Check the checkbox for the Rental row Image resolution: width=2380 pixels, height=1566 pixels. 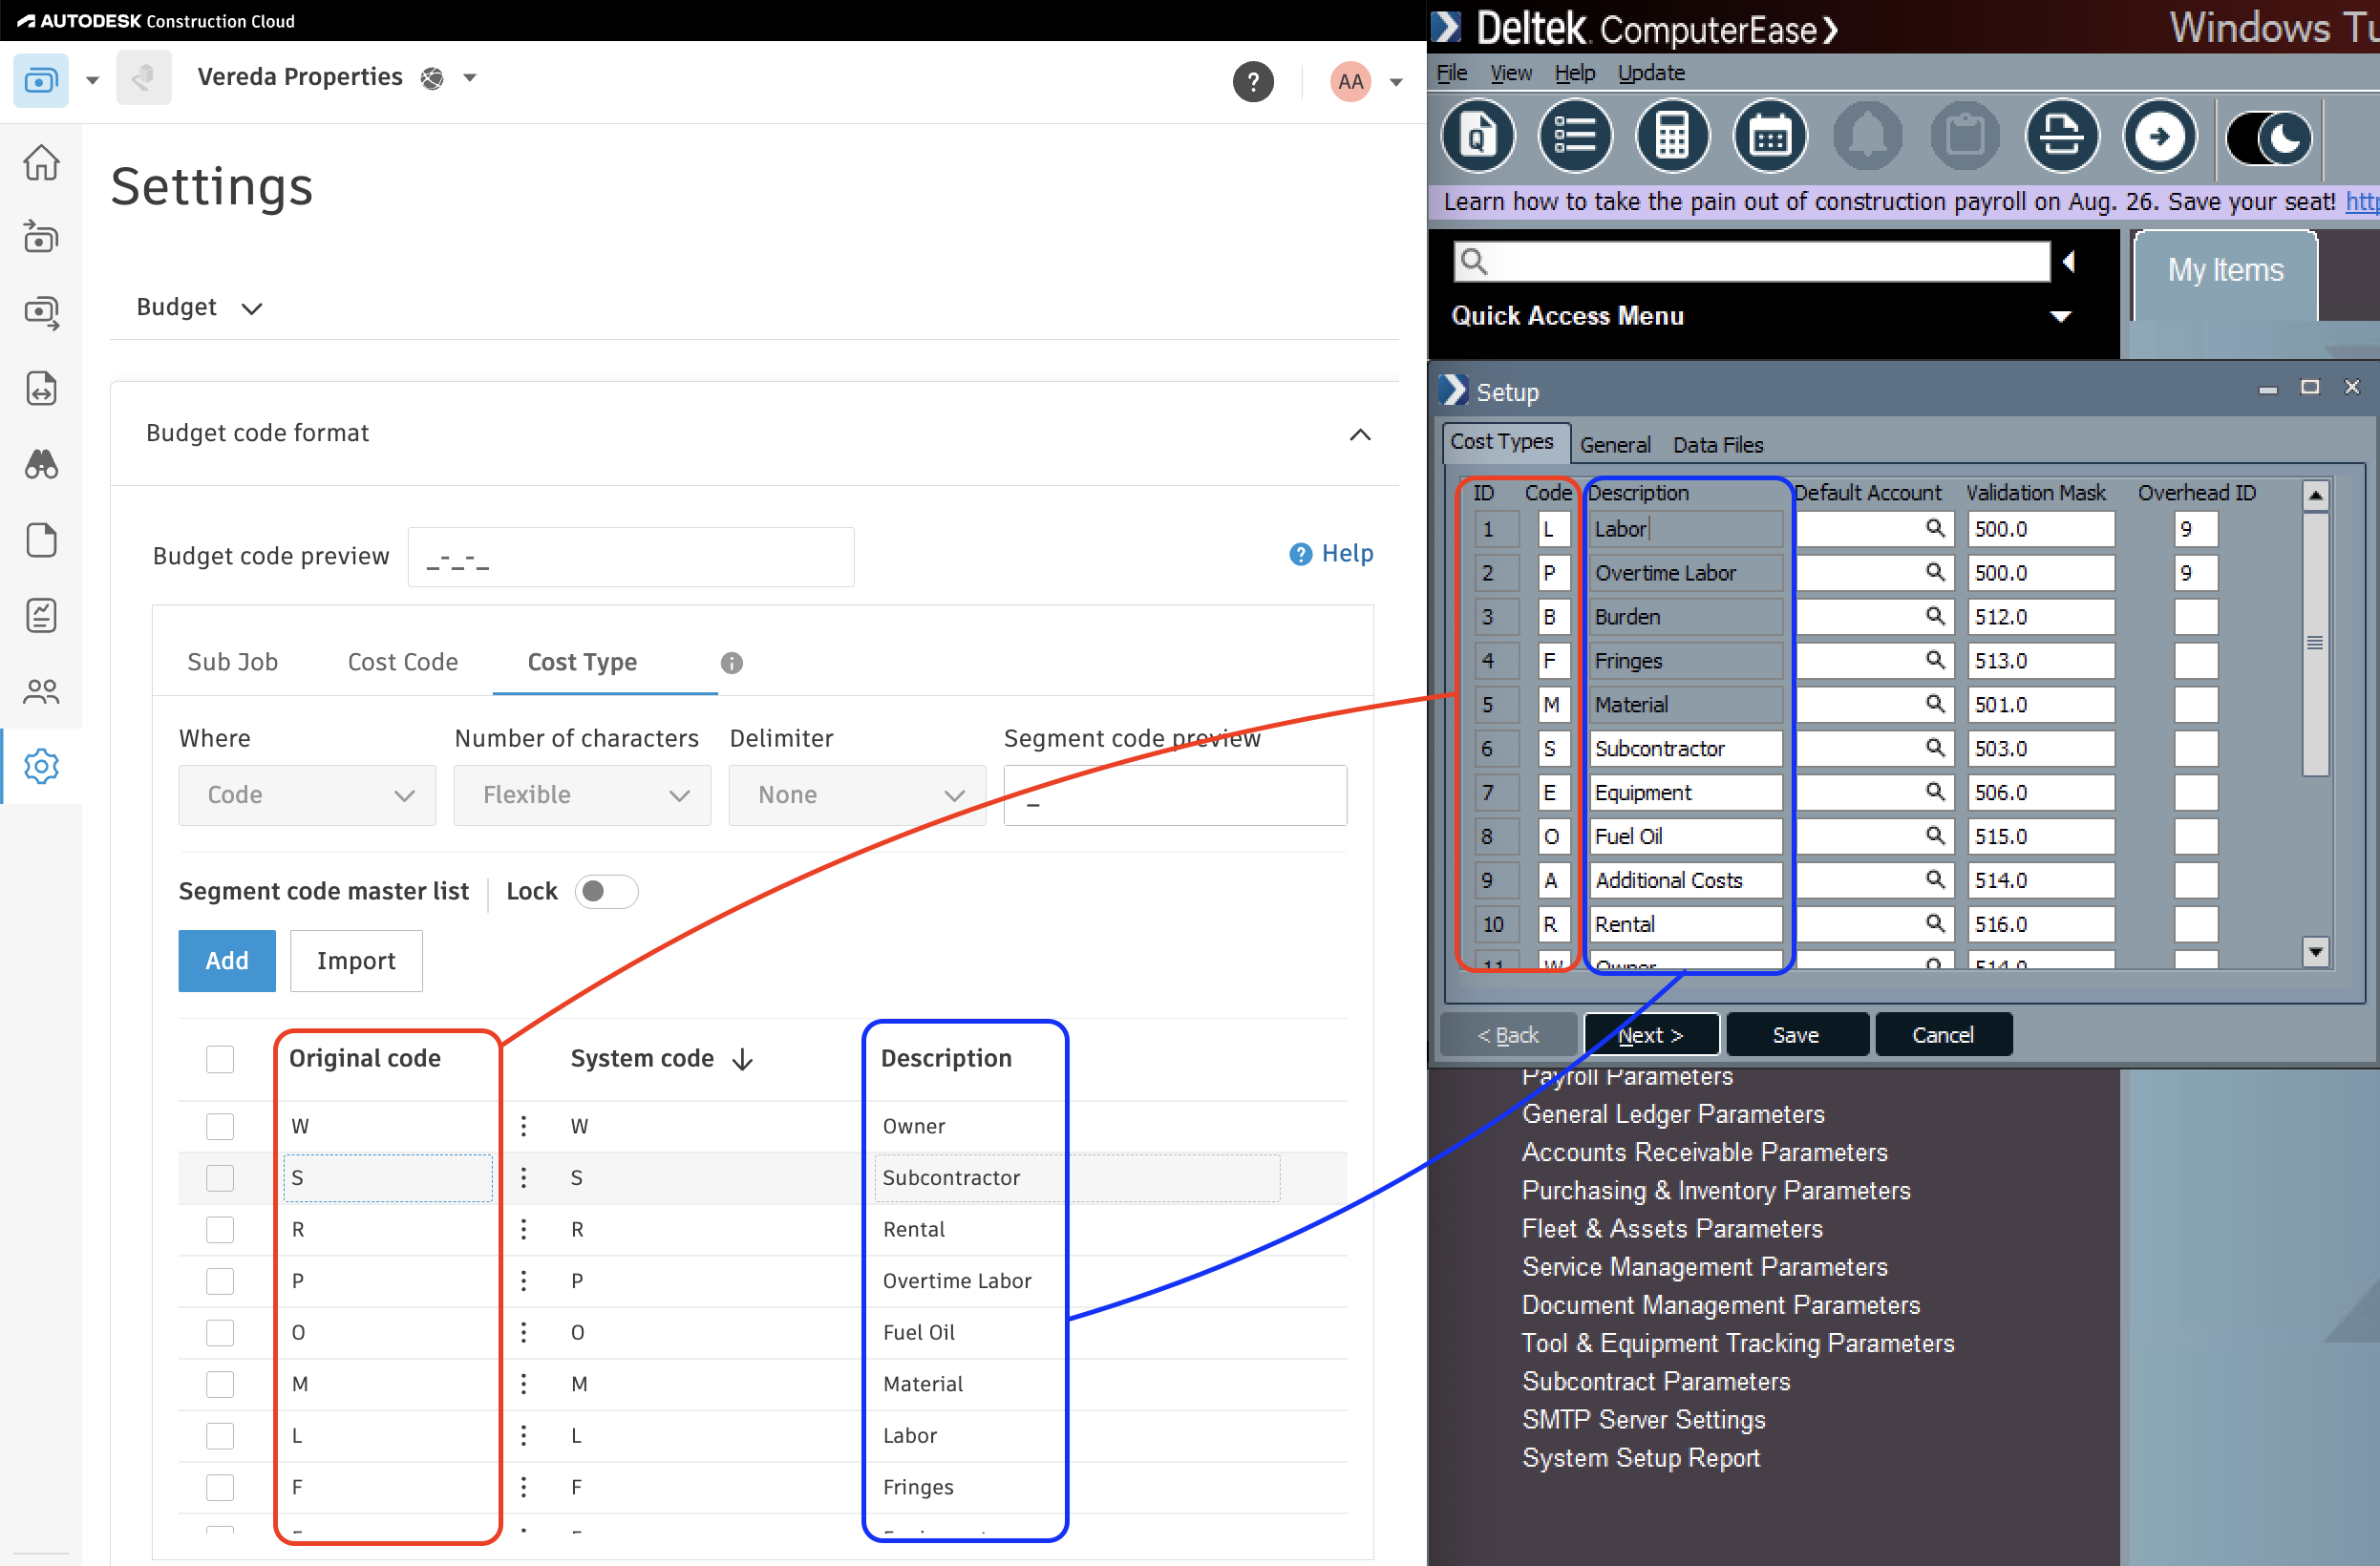pyautogui.click(x=220, y=1229)
